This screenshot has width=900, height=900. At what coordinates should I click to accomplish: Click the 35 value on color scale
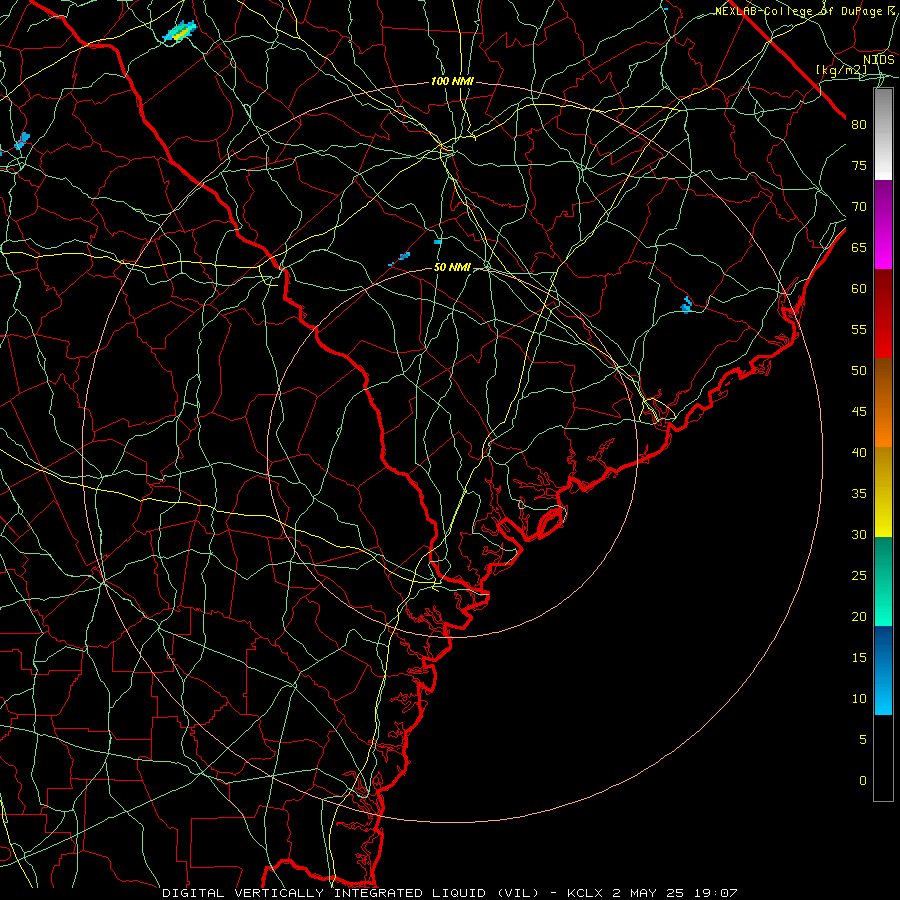859,494
